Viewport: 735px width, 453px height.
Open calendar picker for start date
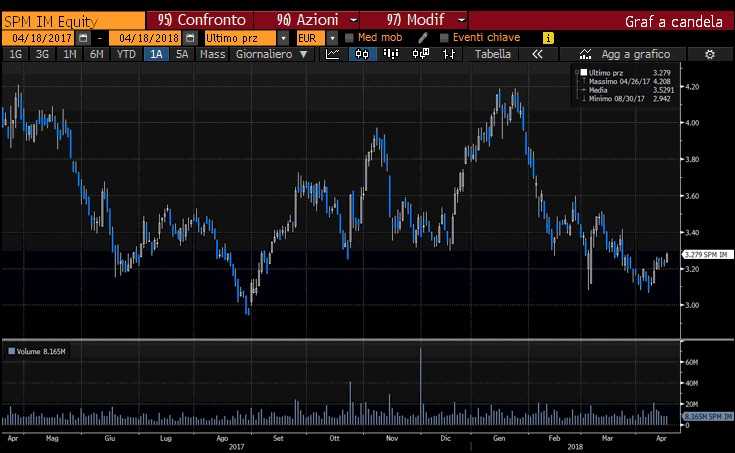(x=83, y=37)
